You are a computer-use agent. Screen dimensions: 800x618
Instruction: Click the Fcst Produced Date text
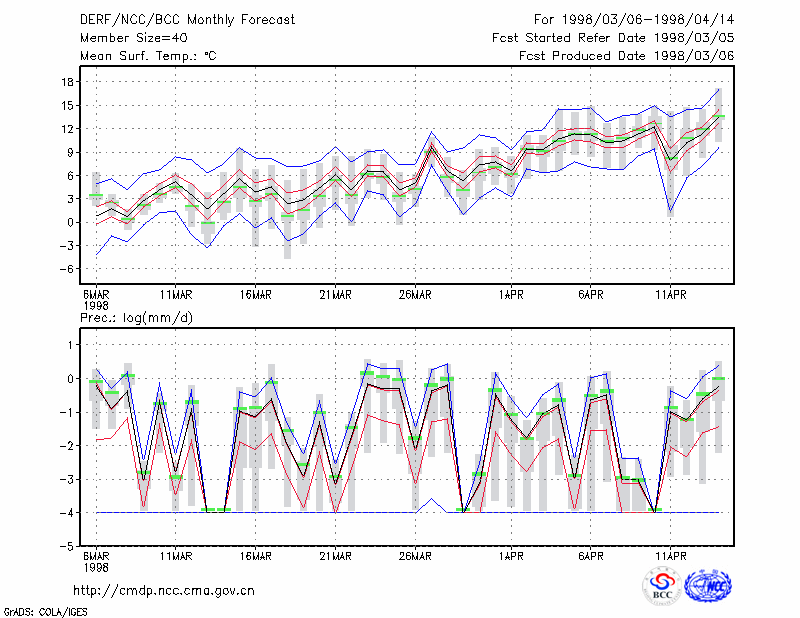point(627,56)
